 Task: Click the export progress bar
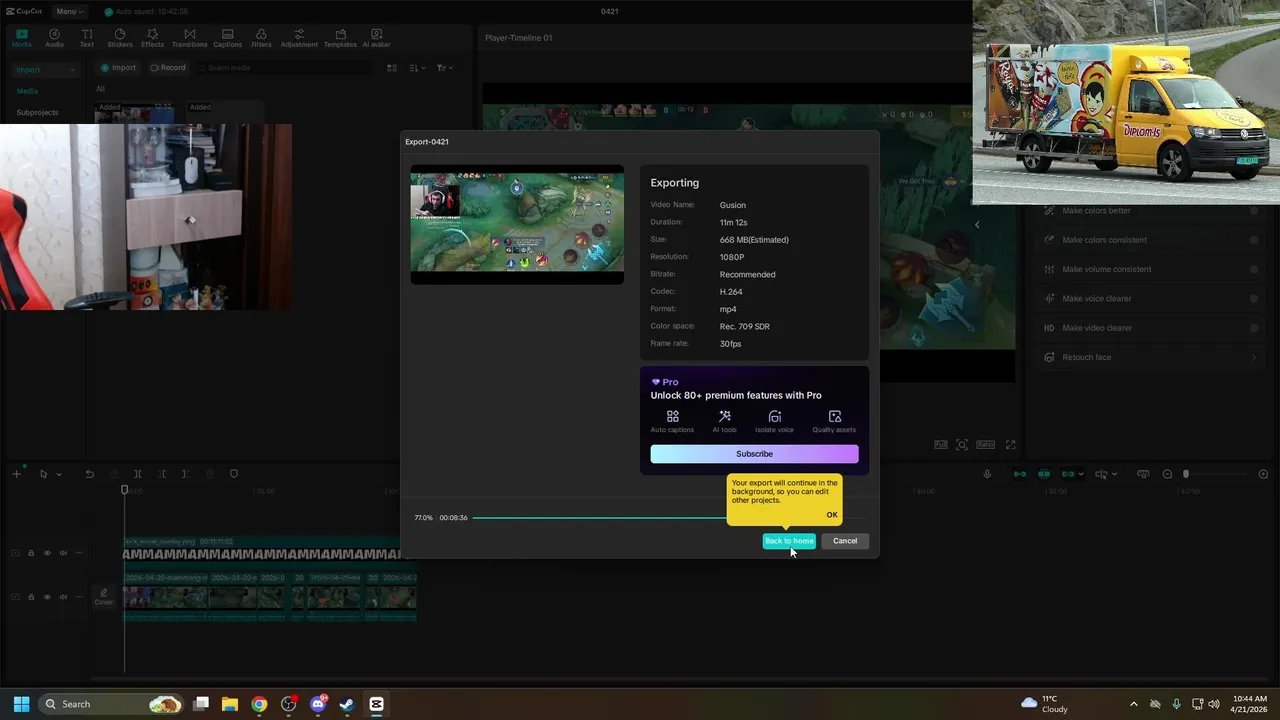pos(668,518)
